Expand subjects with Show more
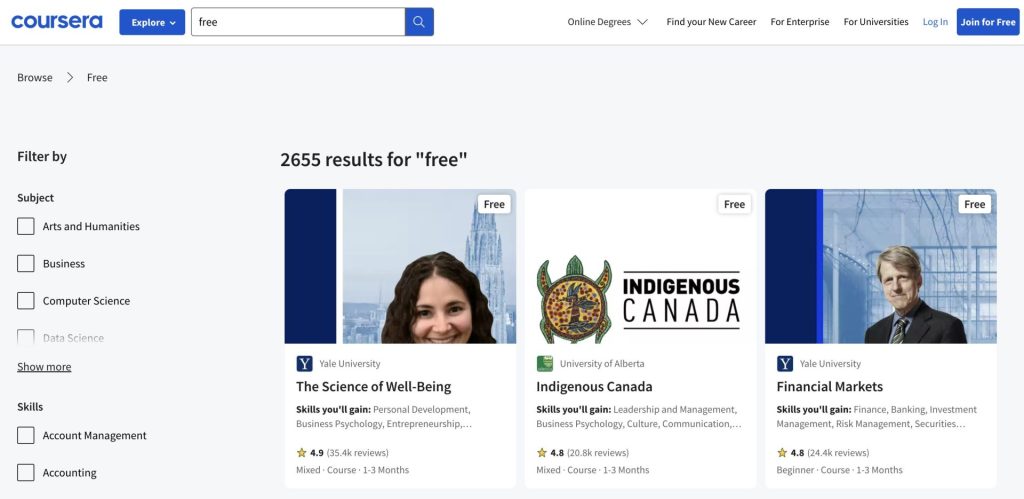Screen dimensions: 1024x499 (44, 367)
